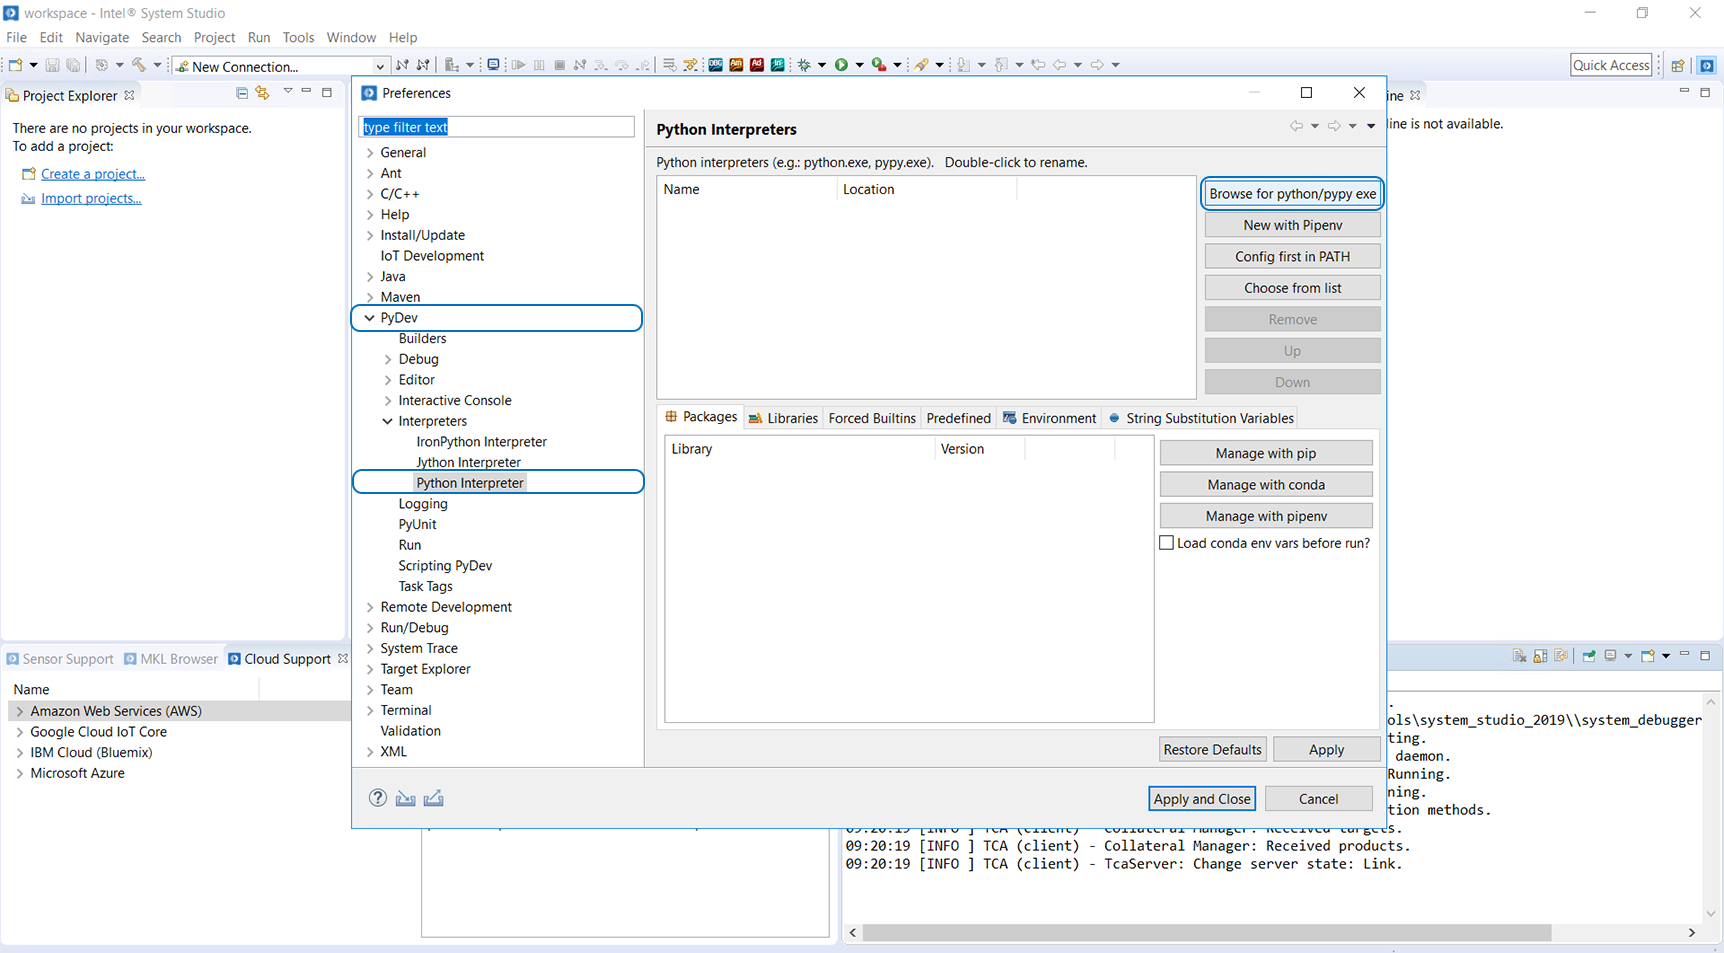Expand Amazon Web Services (AWS) row

19,711
